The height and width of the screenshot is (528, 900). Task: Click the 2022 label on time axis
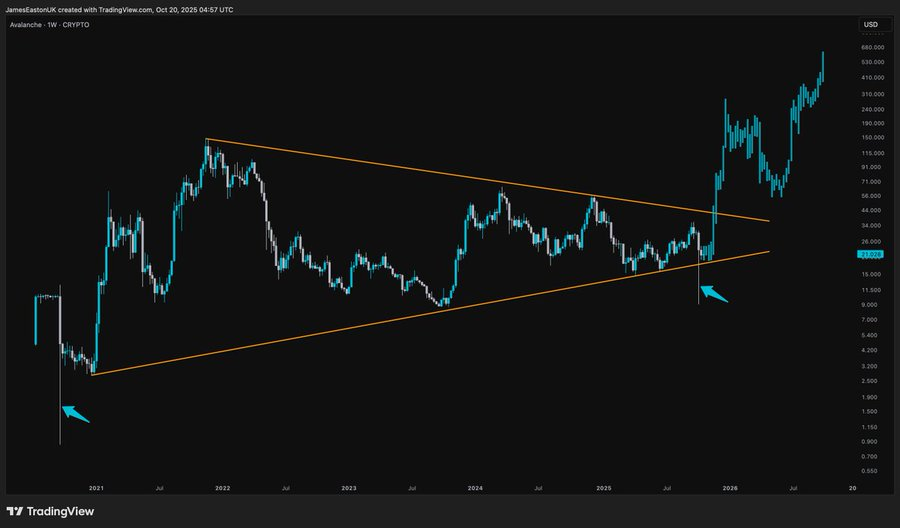tap(222, 488)
